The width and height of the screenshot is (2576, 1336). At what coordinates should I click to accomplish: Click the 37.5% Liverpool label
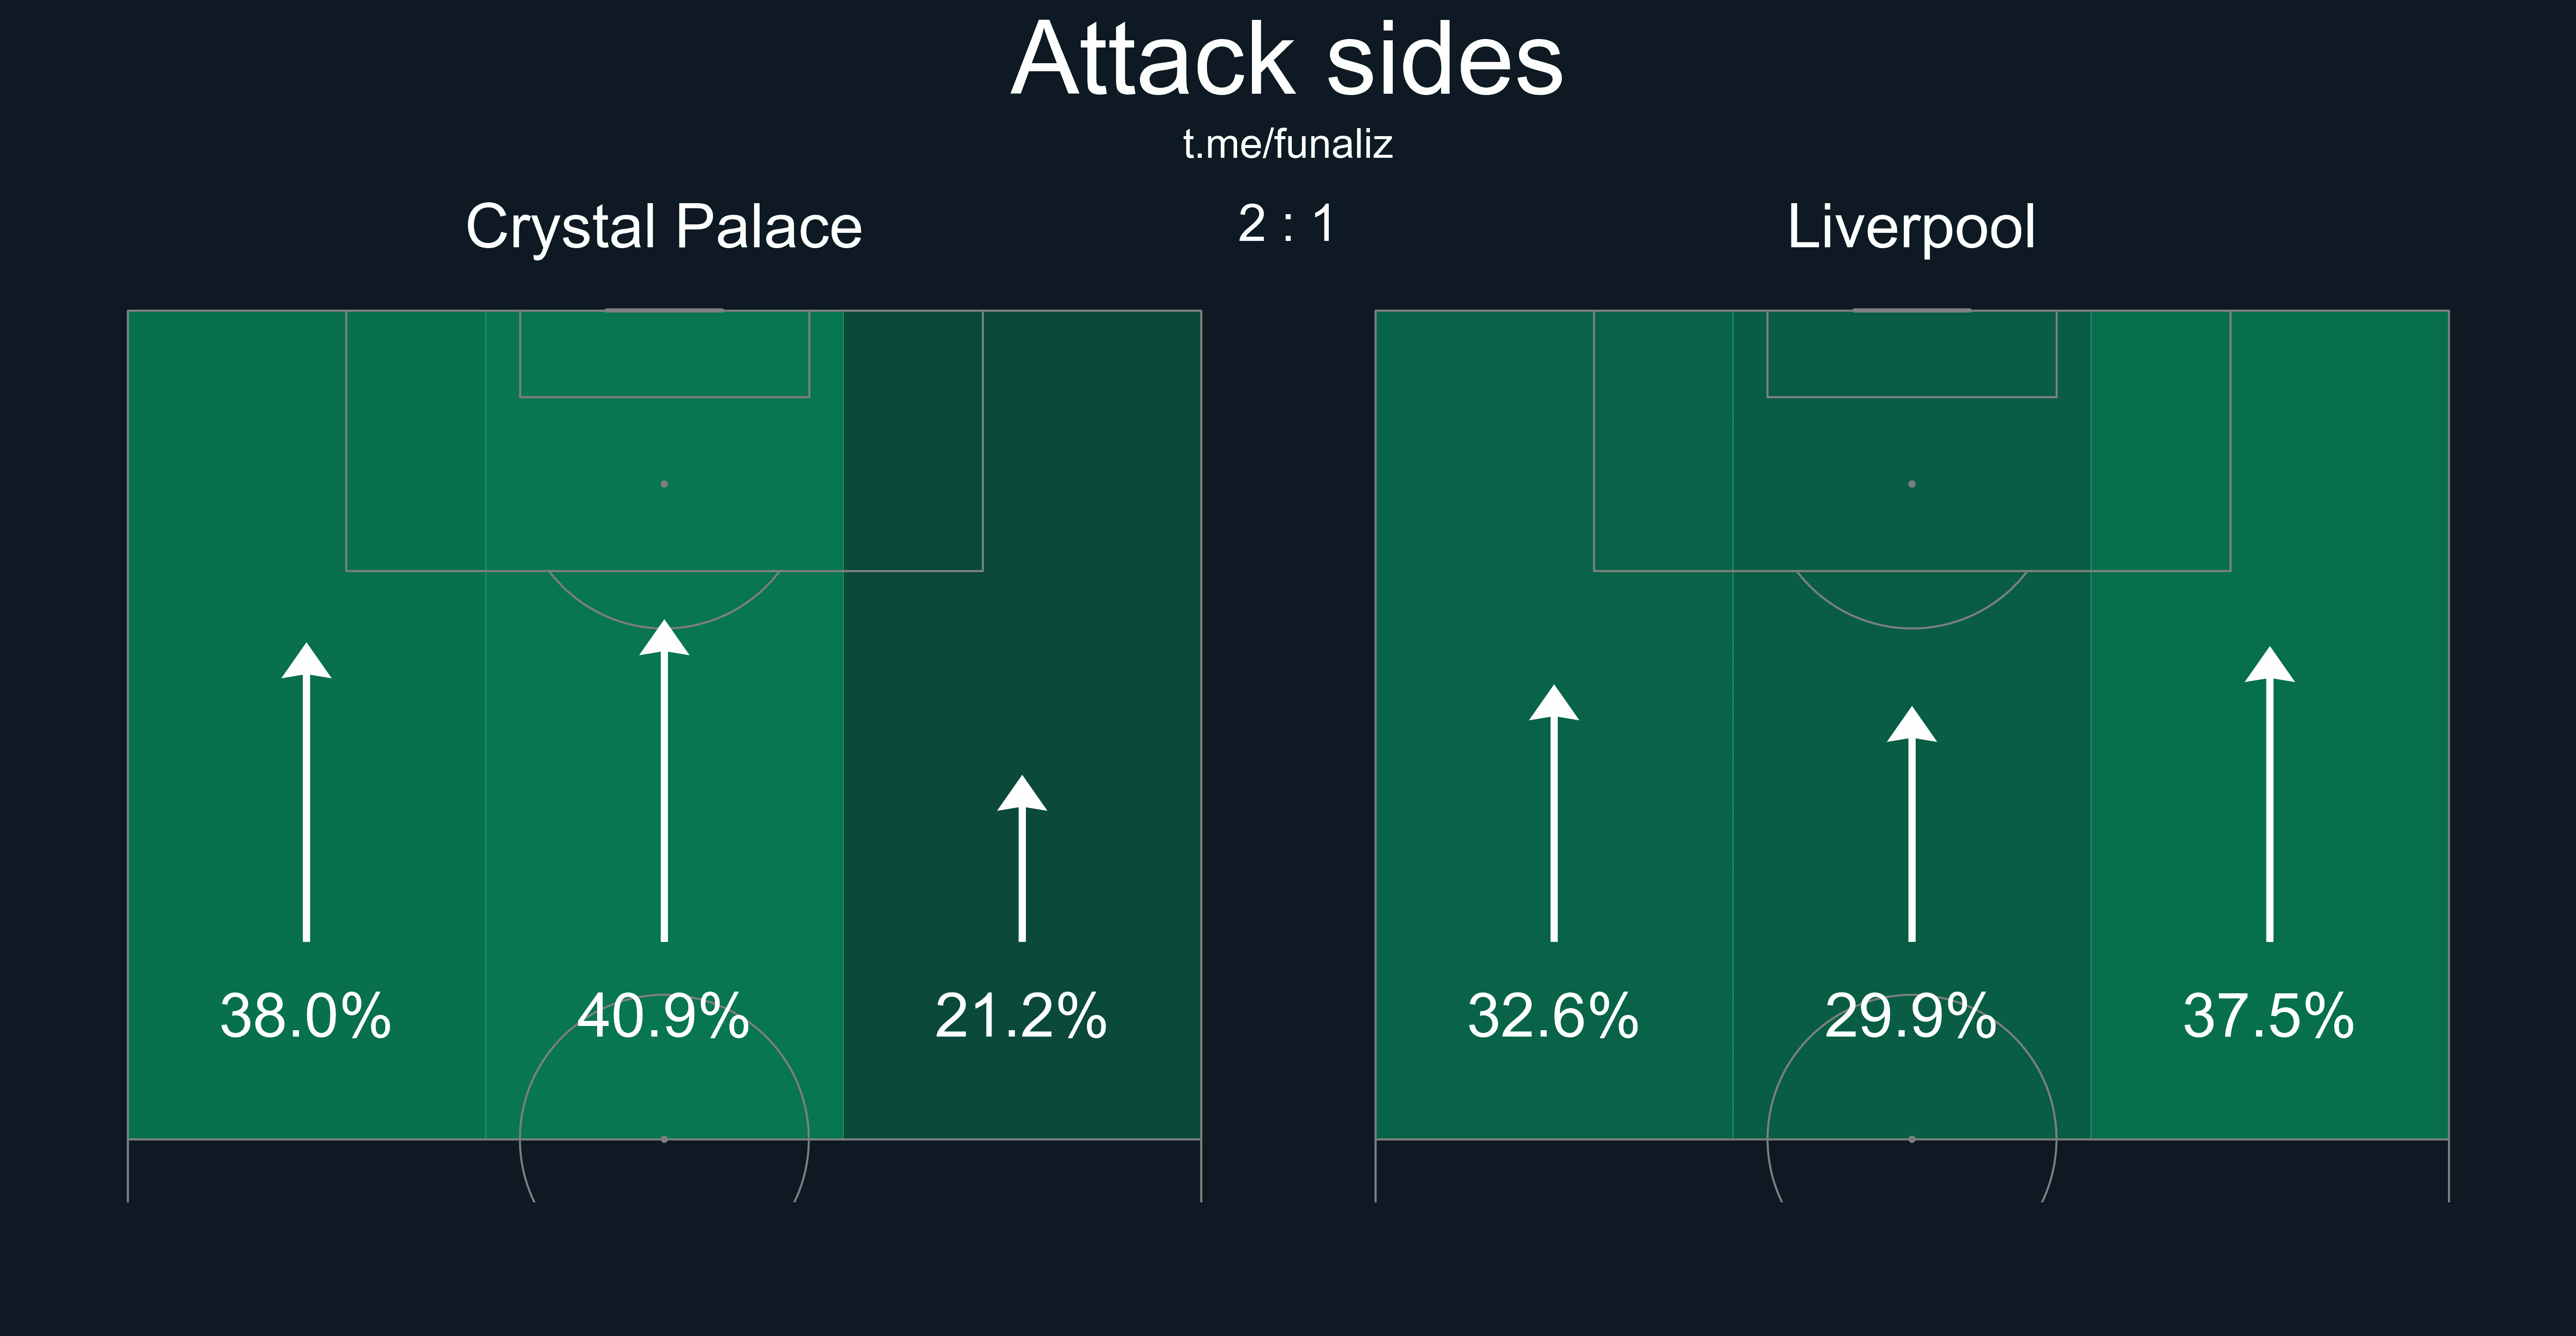tap(2270, 1016)
